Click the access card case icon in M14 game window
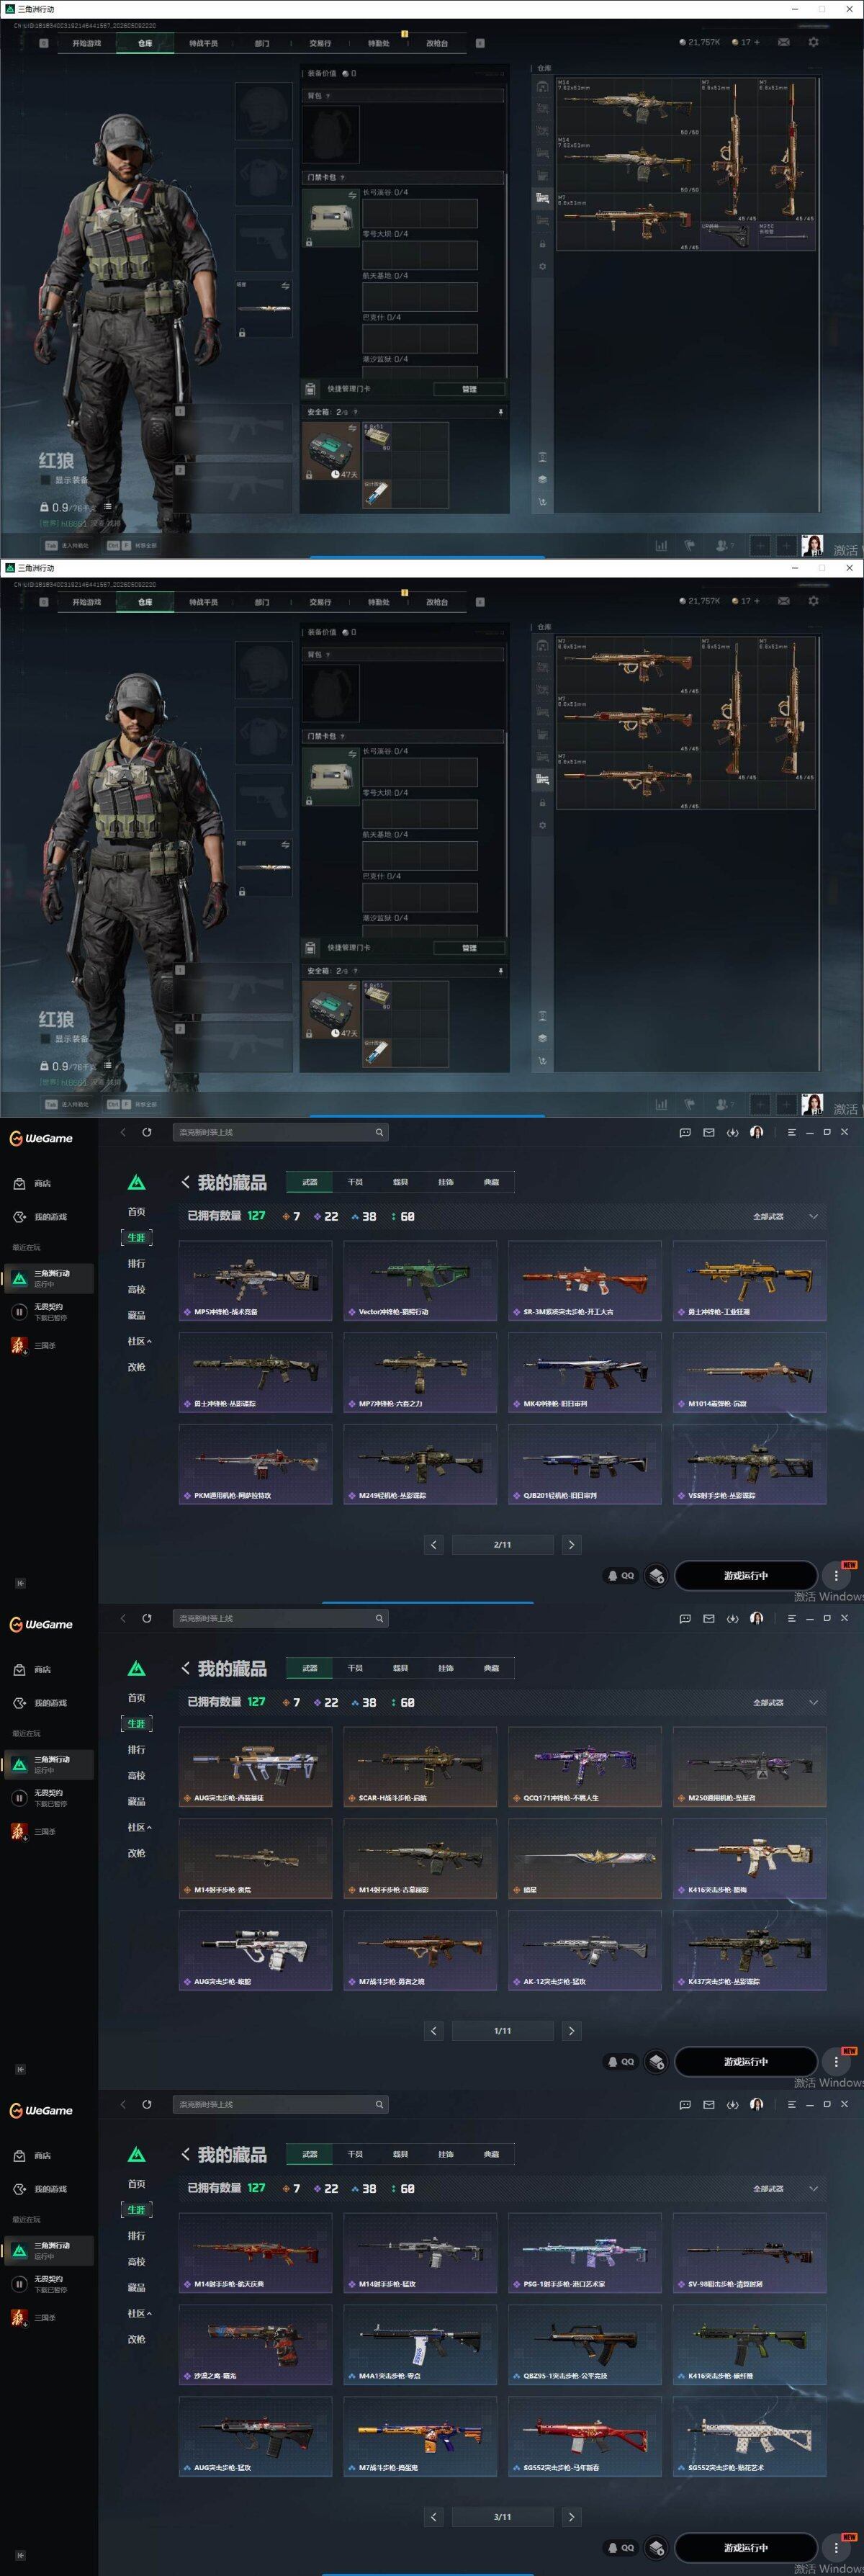864x2576 pixels. click(x=331, y=219)
